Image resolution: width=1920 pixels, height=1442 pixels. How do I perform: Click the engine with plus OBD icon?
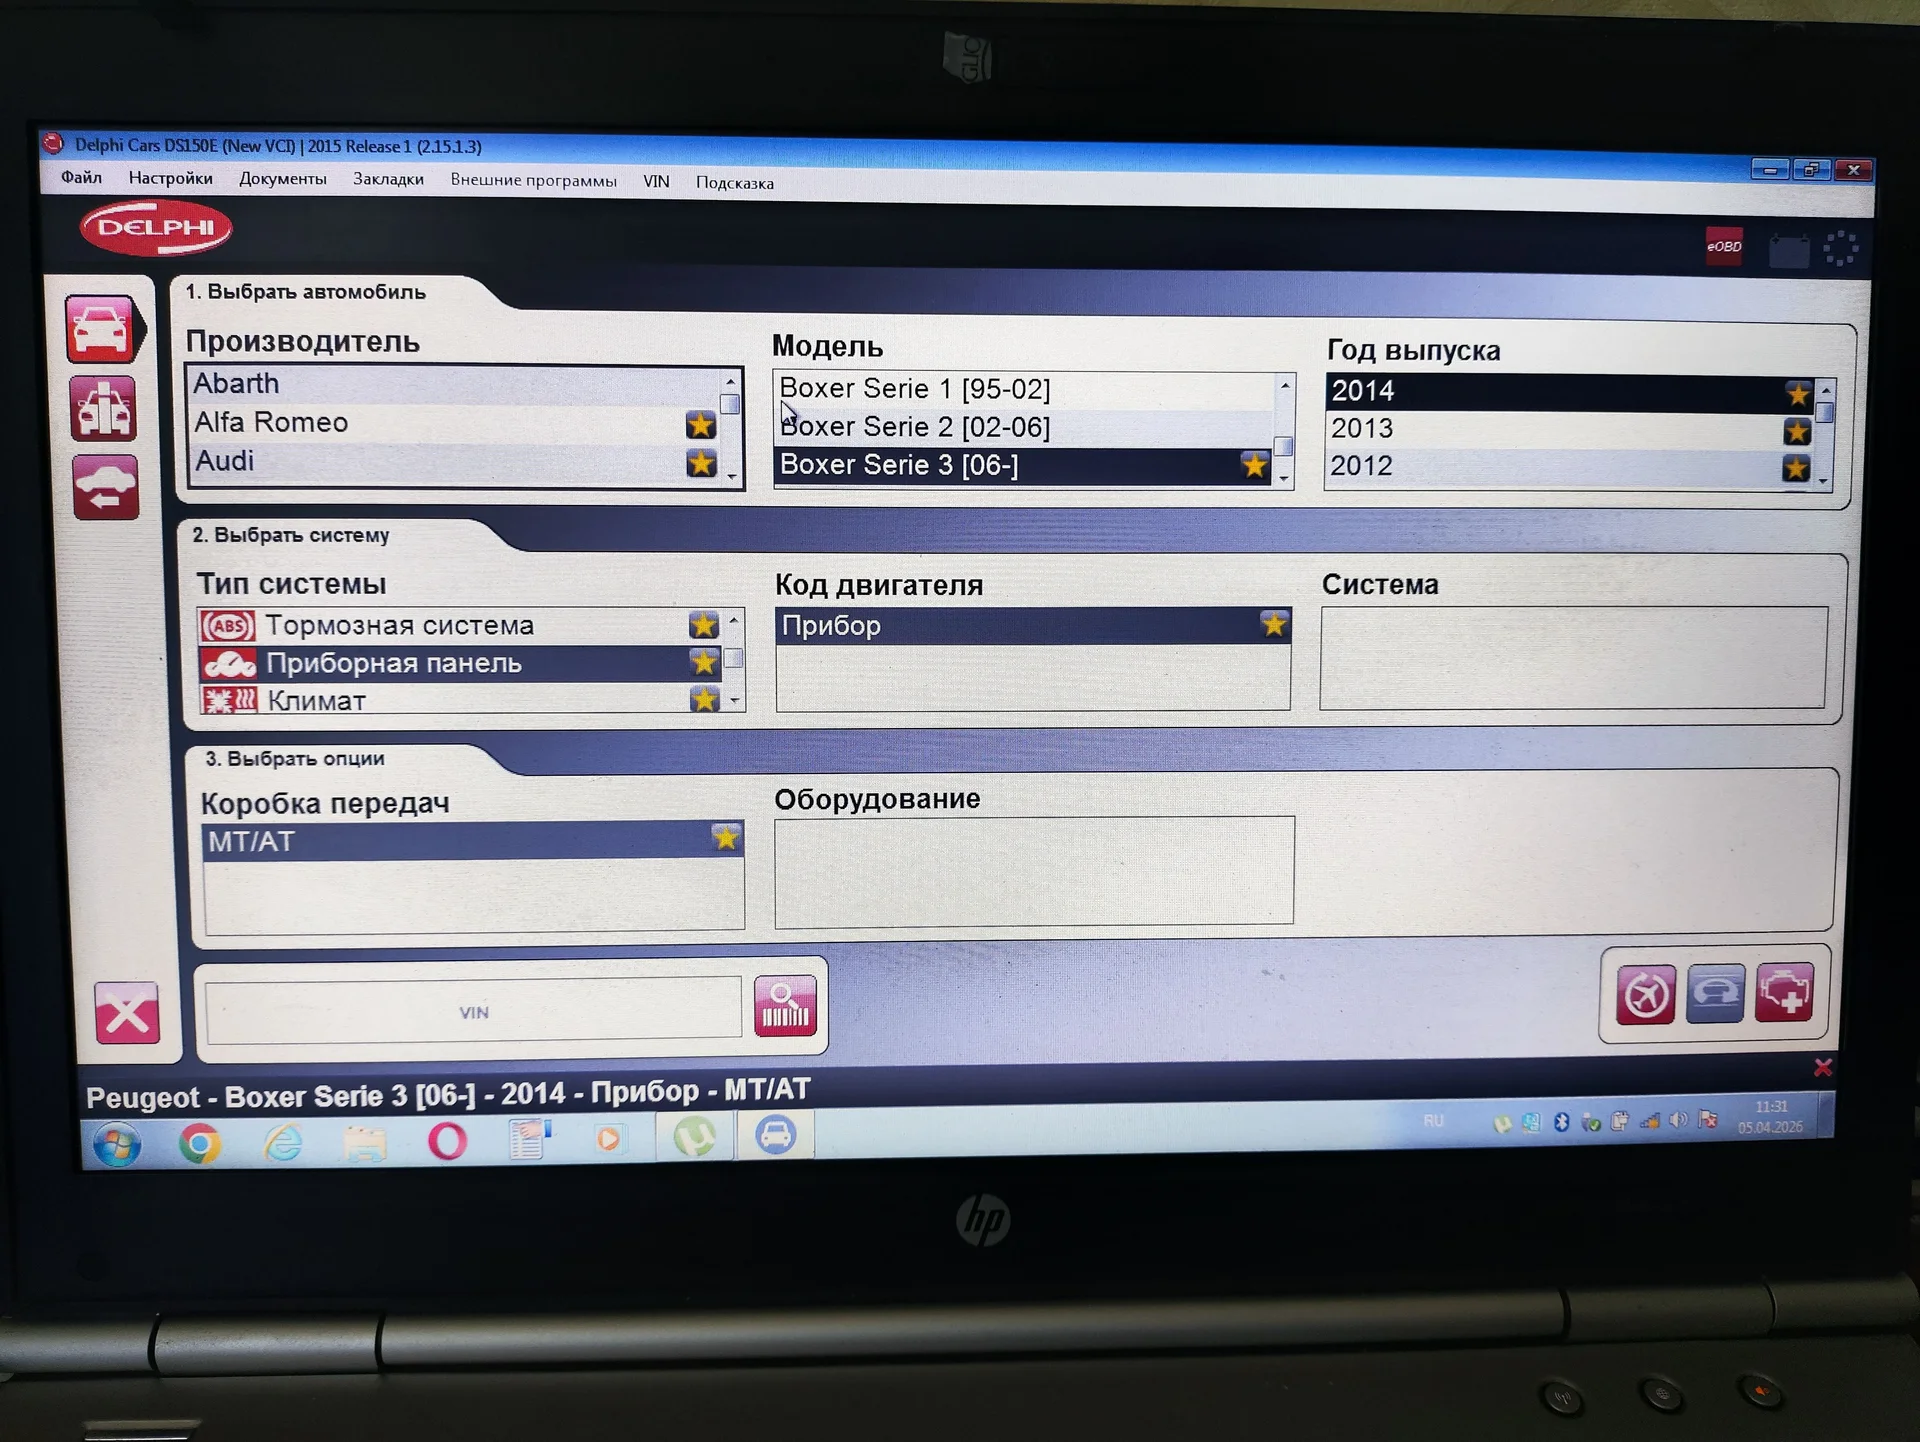point(1784,992)
